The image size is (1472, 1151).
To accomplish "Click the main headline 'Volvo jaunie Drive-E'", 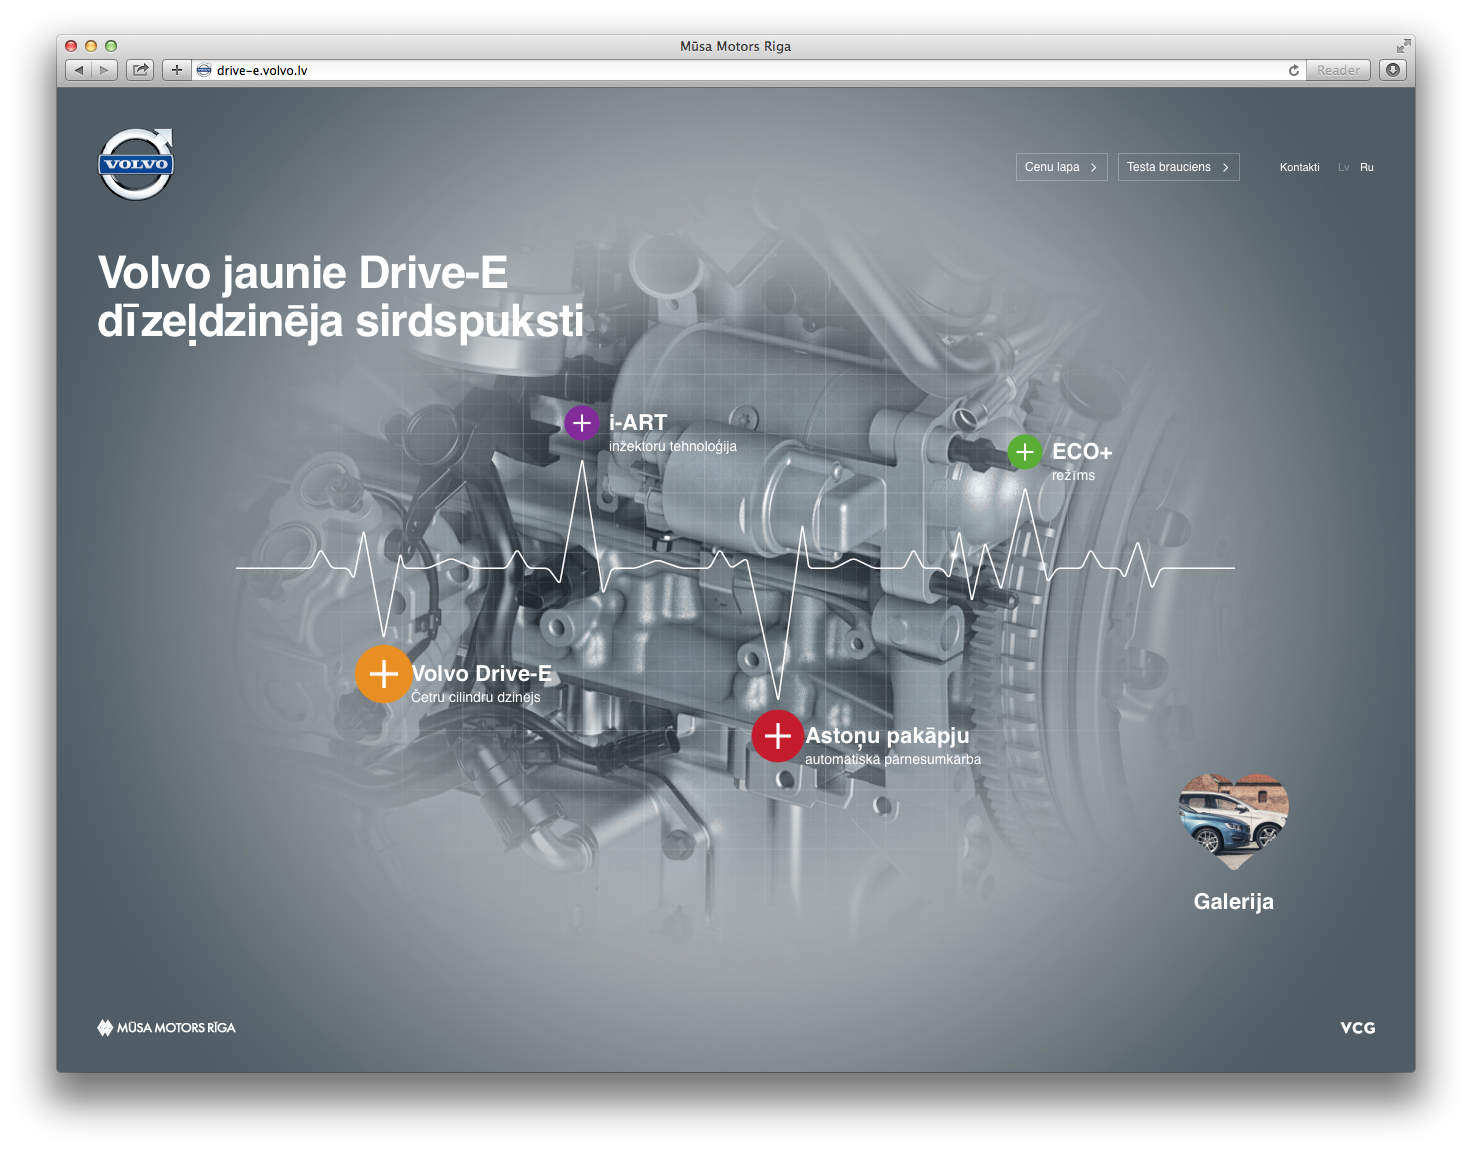I will pos(303,272).
